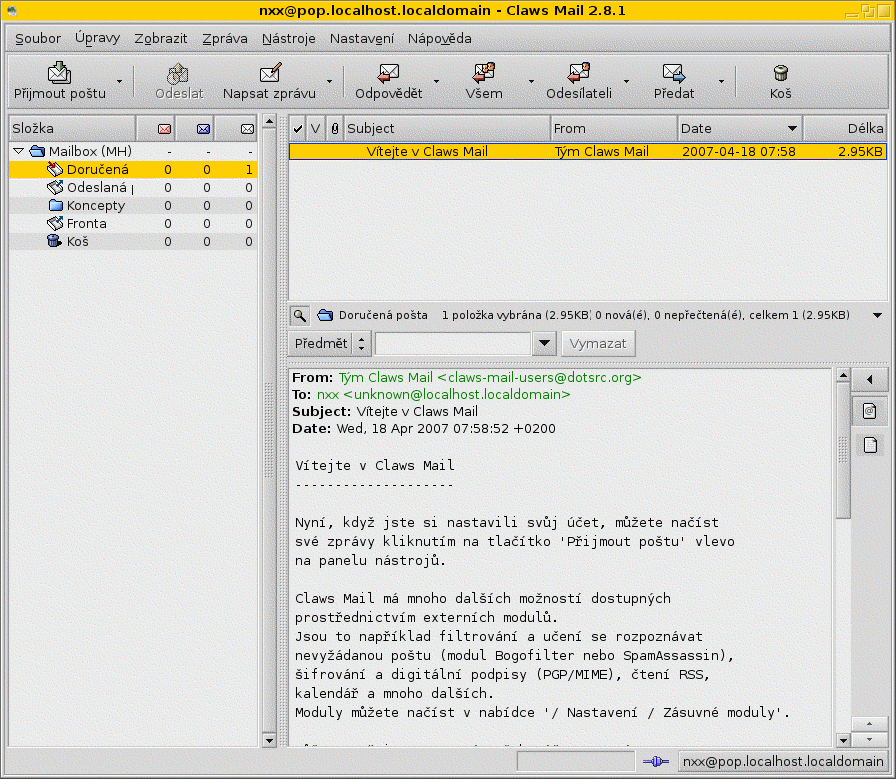Open Všem reply-all dropdown arrow

click(x=531, y=82)
